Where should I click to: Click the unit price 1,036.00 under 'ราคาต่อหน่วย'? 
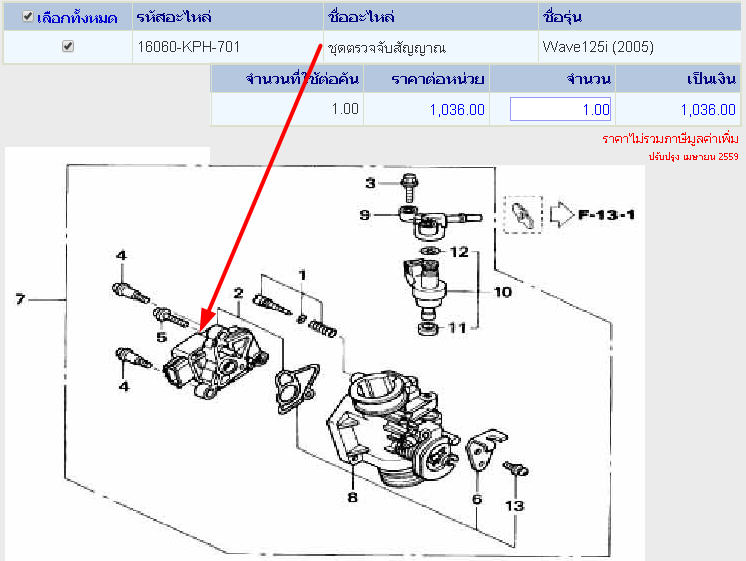(x=457, y=110)
